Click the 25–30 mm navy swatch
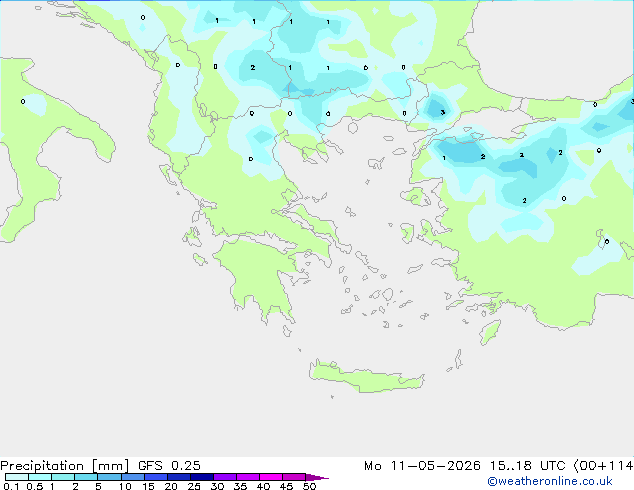Image resolution: width=634 pixels, height=490 pixels. tap(201, 477)
